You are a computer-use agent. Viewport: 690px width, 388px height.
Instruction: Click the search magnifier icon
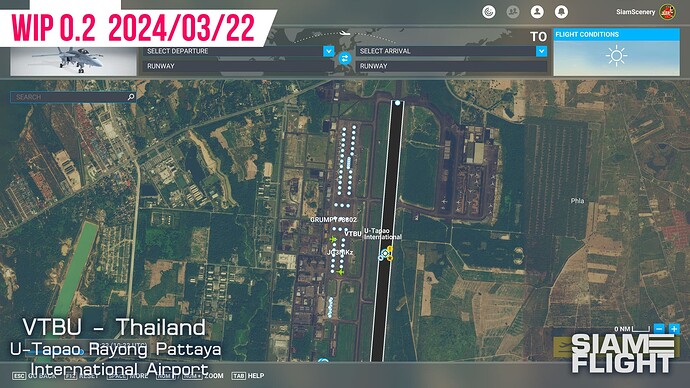131,96
